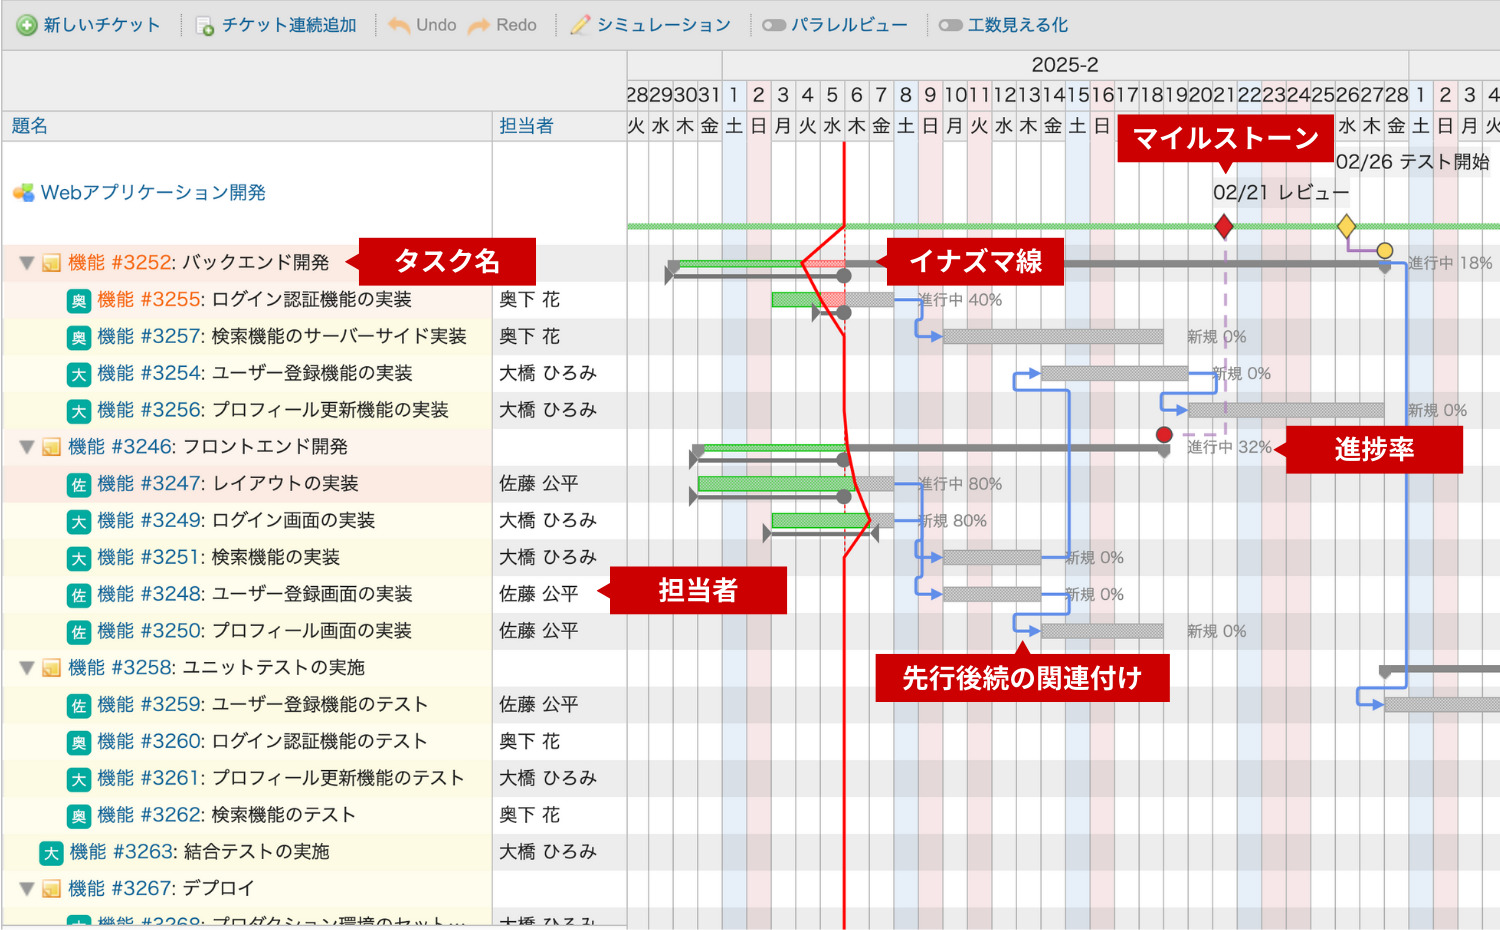Click the yellow 02/26 テスト開始 milestone diamond

1346,226
